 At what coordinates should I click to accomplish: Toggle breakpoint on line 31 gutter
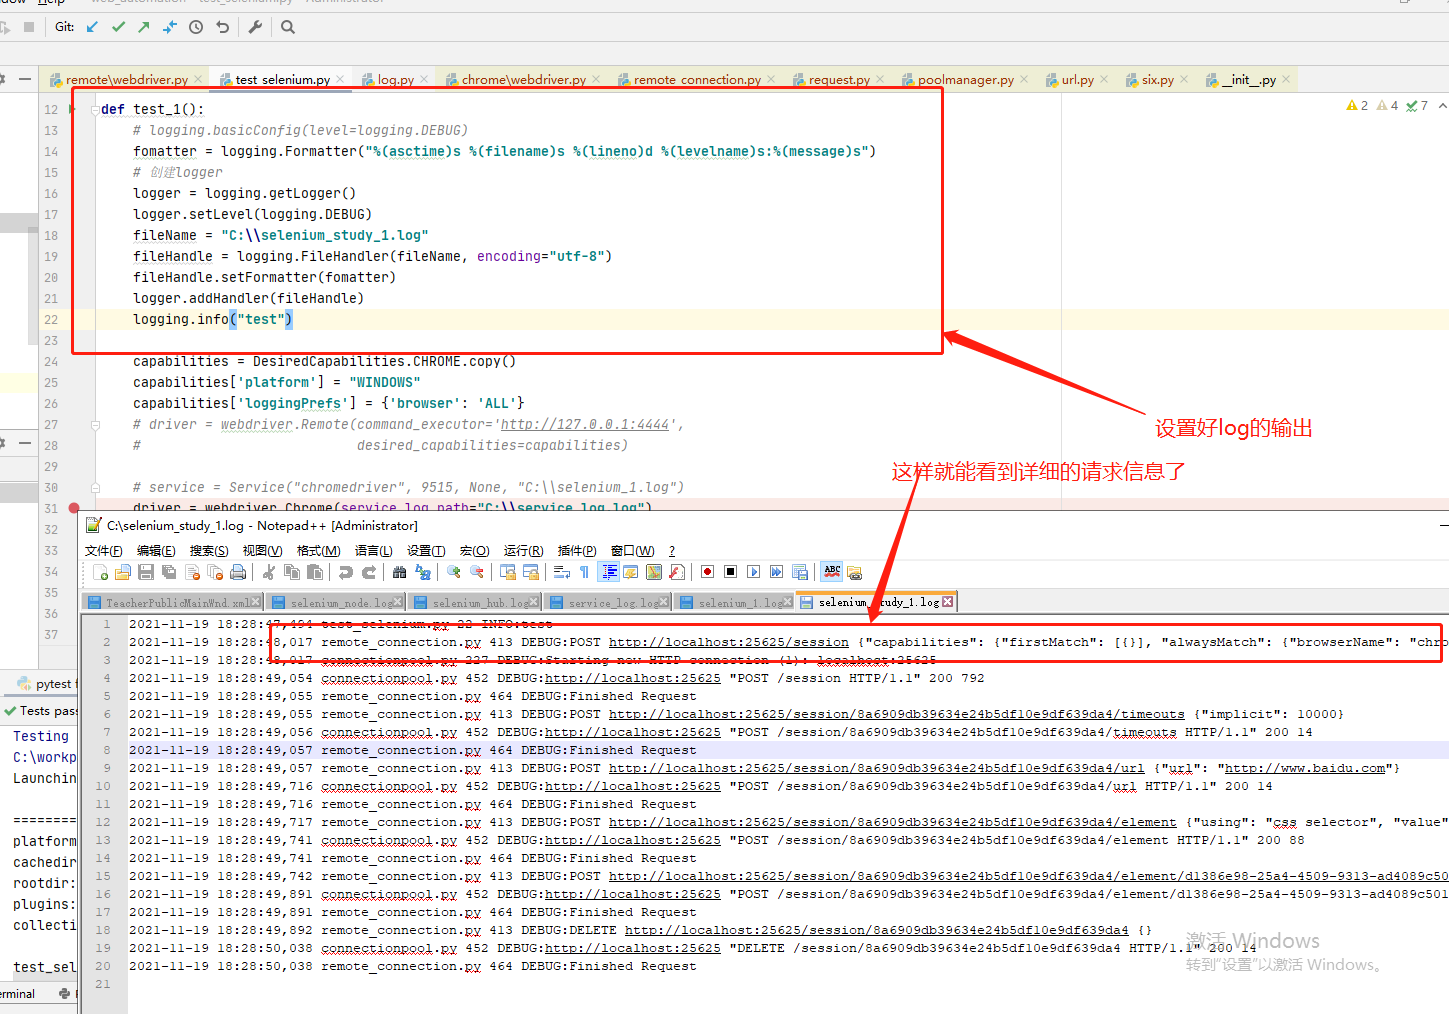[74, 508]
